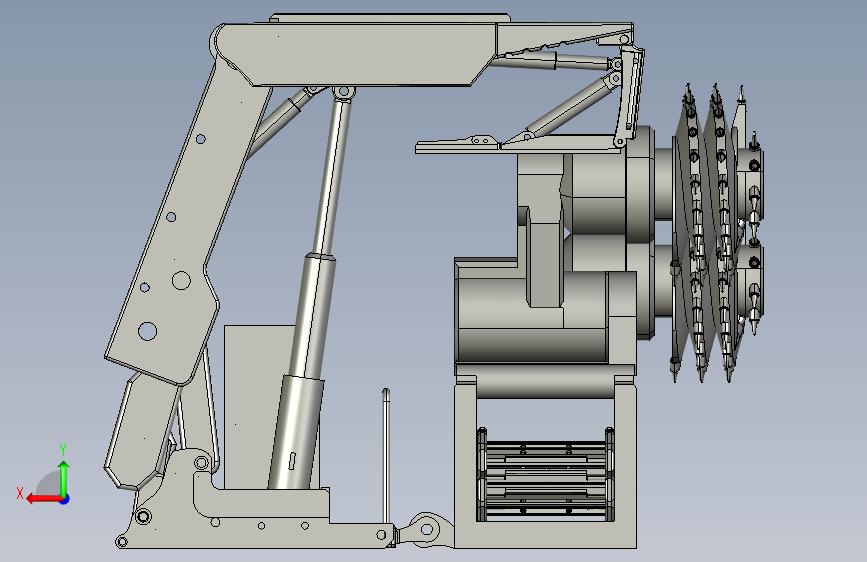Select the thin vertical rod near the base
The image size is (867, 562).
(x=386, y=456)
